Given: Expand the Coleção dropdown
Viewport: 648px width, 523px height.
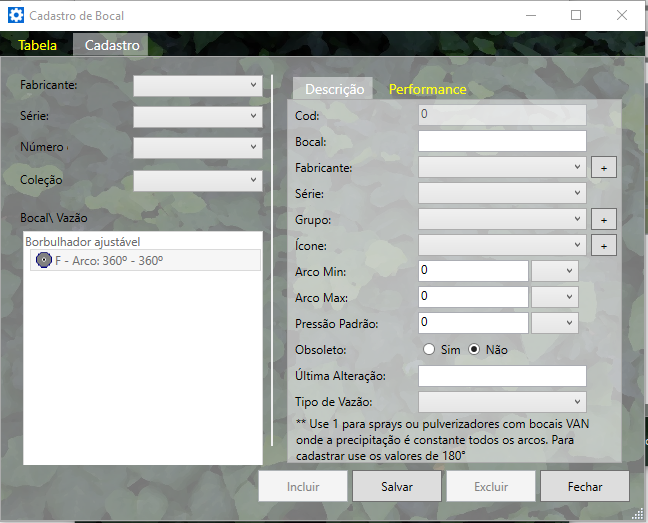Looking at the screenshot, I should pyautogui.click(x=197, y=181).
